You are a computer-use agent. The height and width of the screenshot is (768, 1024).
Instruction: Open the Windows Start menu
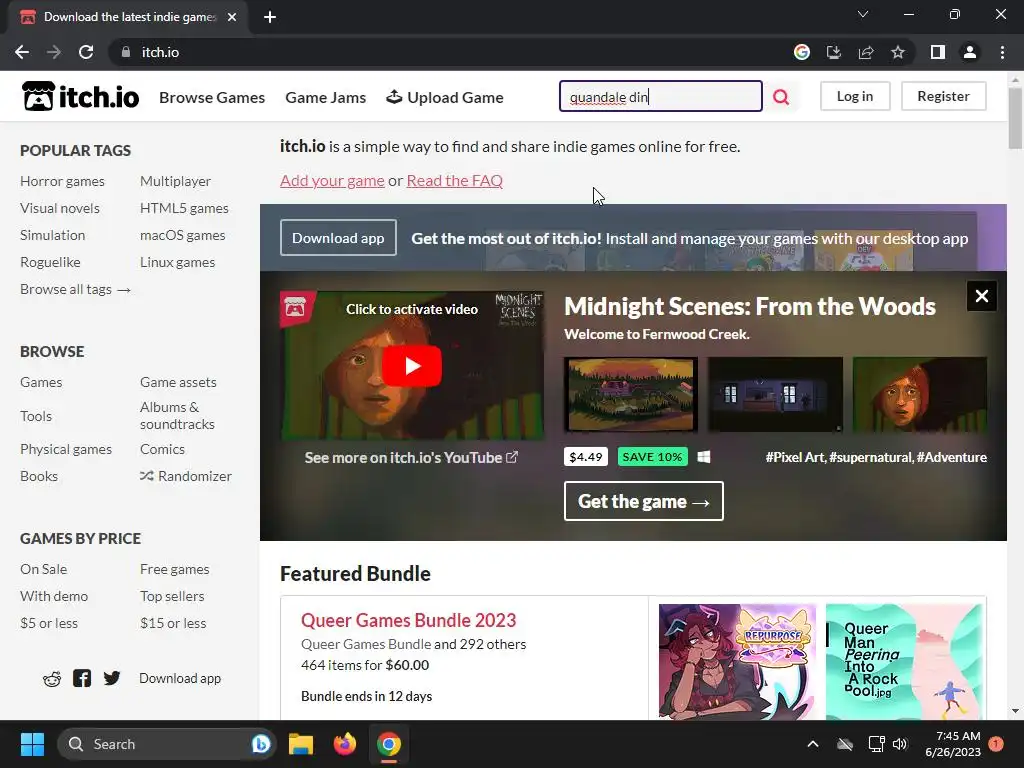click(32, 744)
